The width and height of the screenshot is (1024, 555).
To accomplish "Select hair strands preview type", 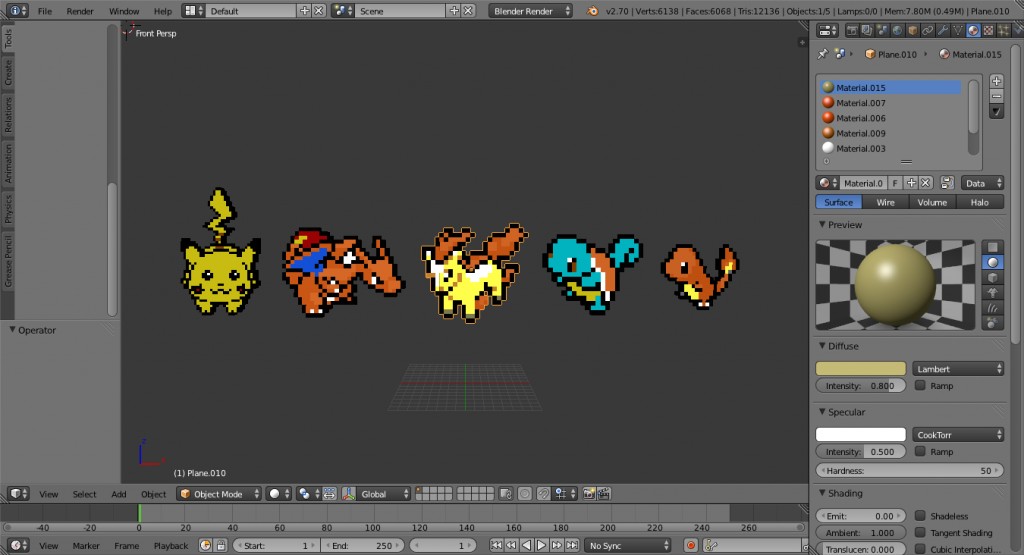I will [x=993, y=308].
